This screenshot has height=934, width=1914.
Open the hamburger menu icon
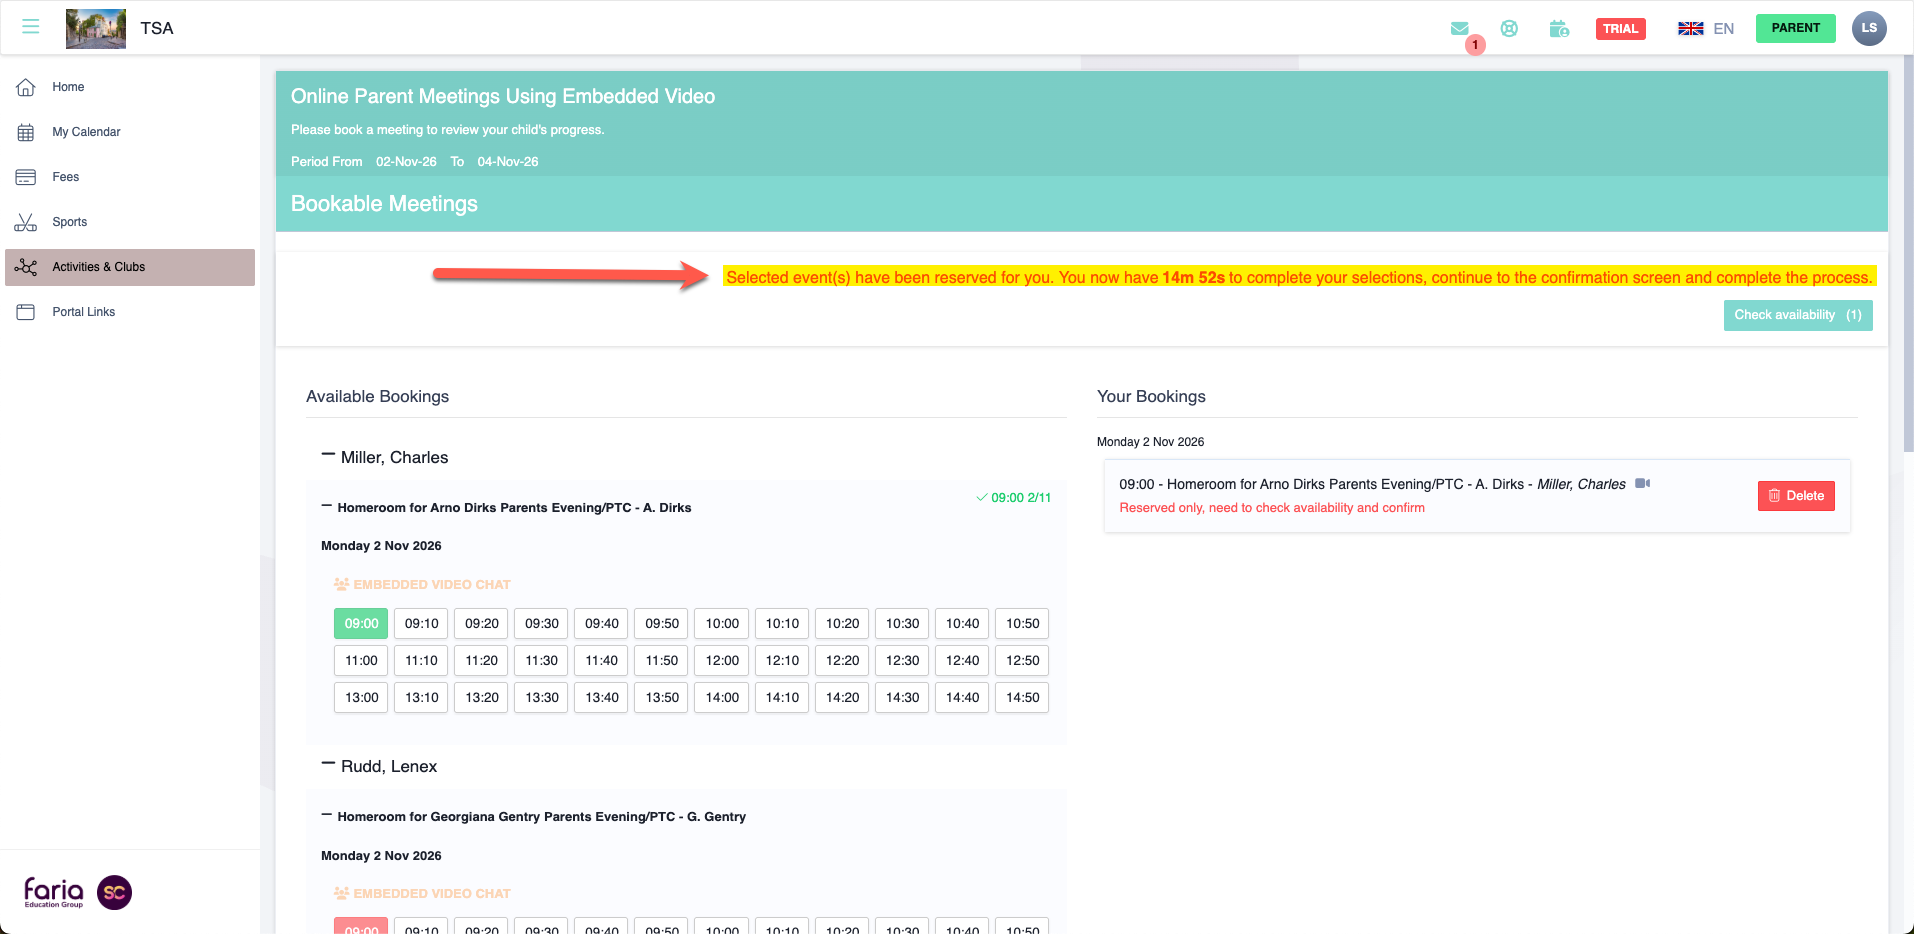(x=31, y=27)
